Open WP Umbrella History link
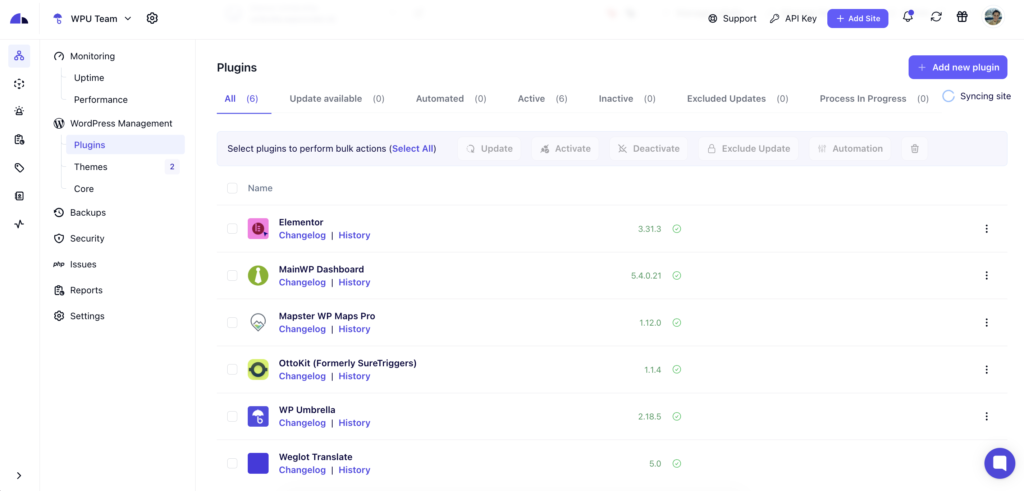The image size is (1024, 491). tap(354, 423)
